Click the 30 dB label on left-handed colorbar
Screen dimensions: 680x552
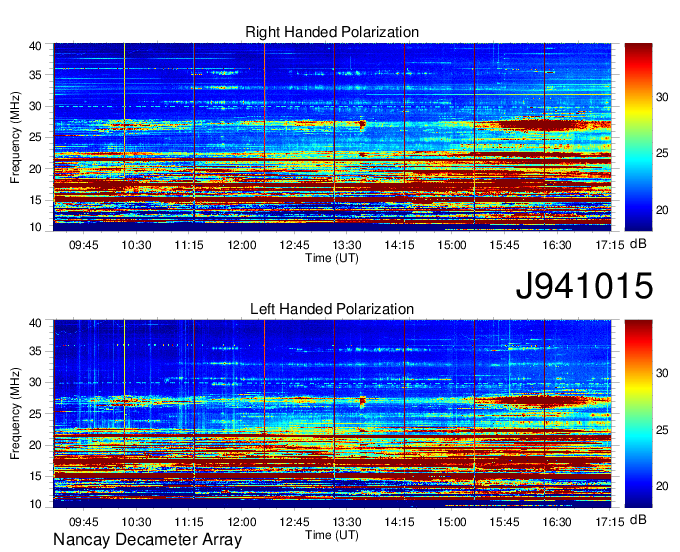pos(662,373)
